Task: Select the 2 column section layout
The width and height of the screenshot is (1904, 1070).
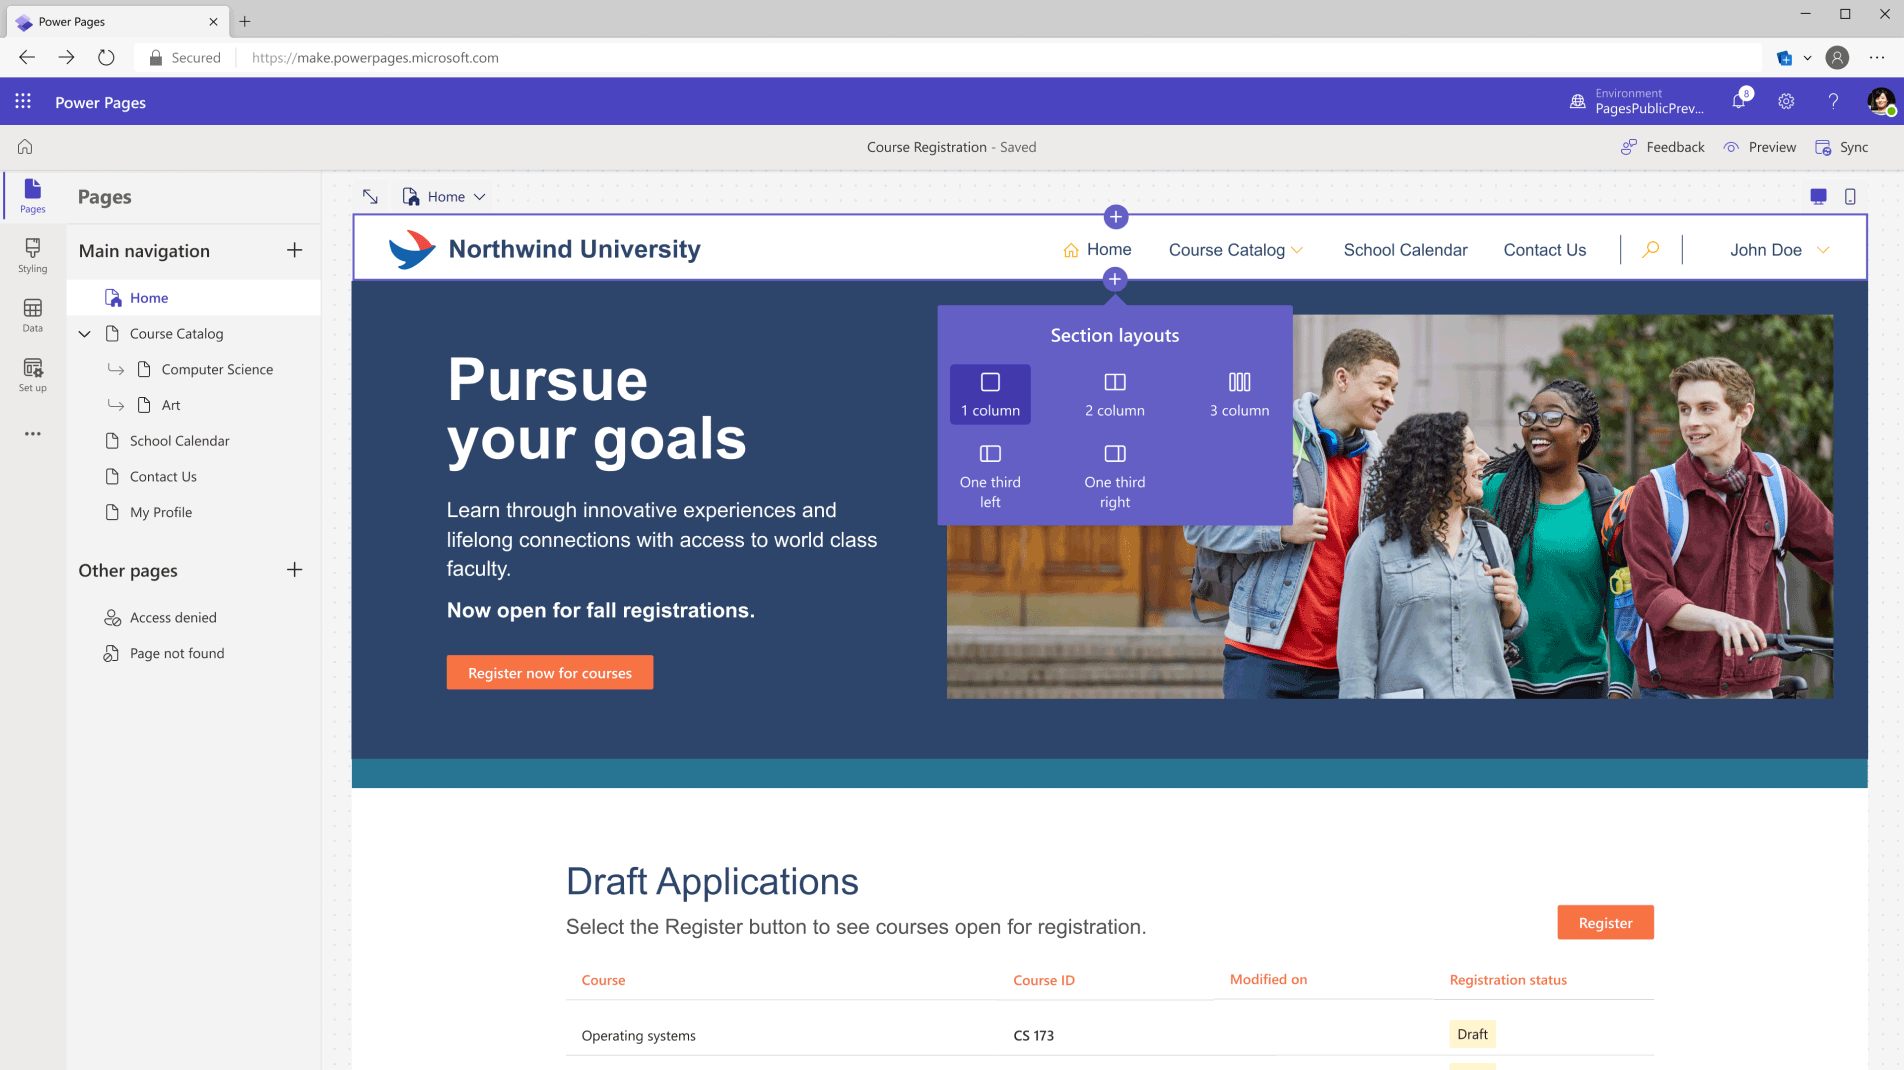Action: pos(1115,394)
